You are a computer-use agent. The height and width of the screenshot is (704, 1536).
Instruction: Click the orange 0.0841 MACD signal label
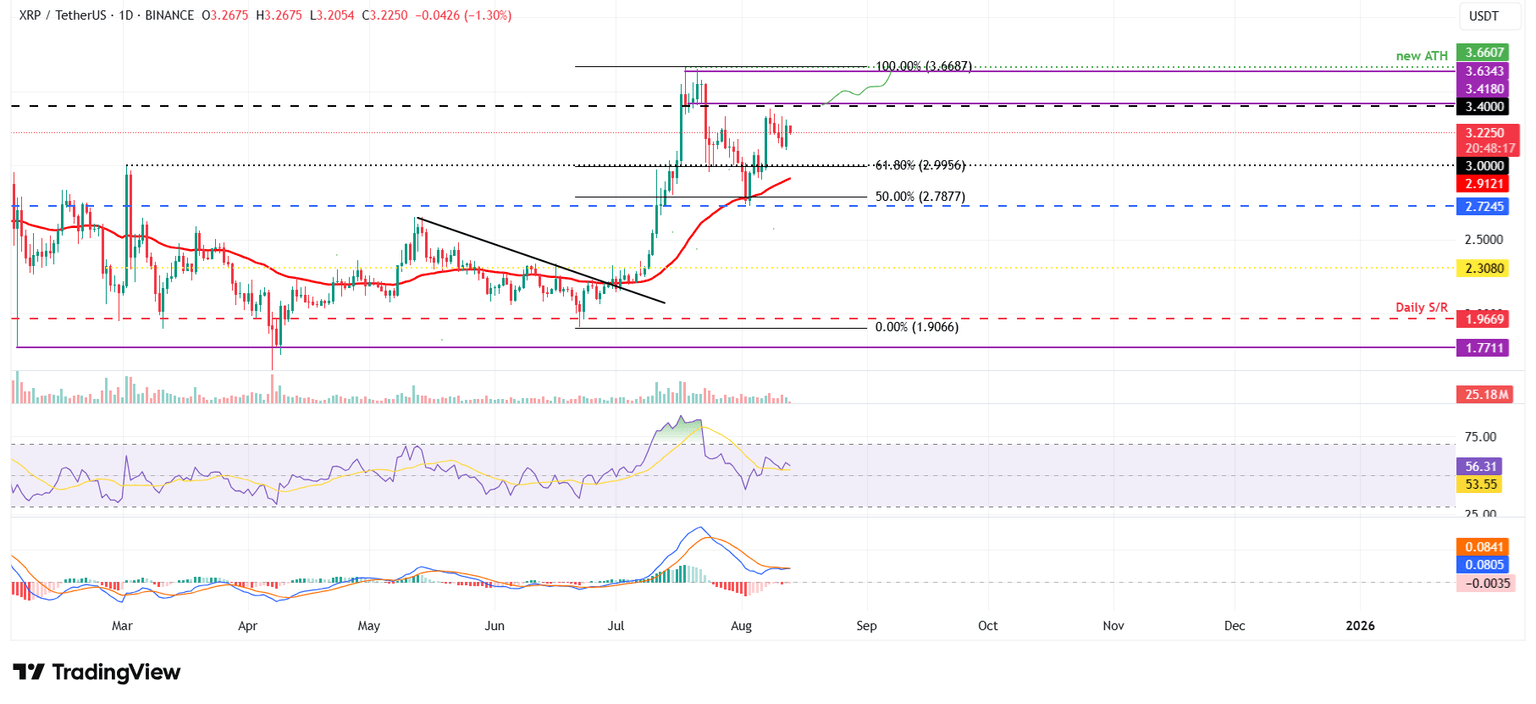click(1485, 546)
